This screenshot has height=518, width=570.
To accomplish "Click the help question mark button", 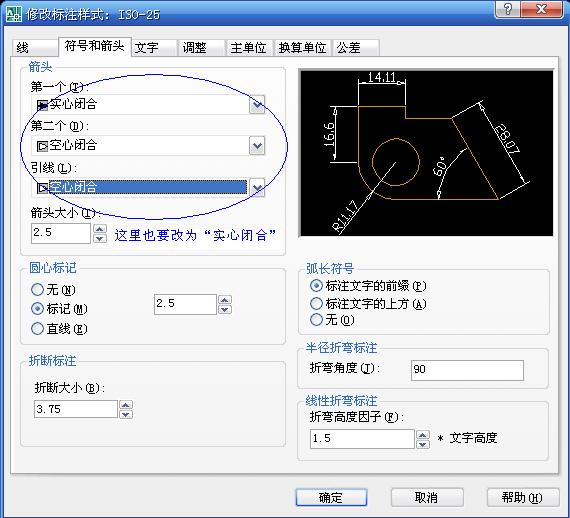I will (x=508, y=9).
